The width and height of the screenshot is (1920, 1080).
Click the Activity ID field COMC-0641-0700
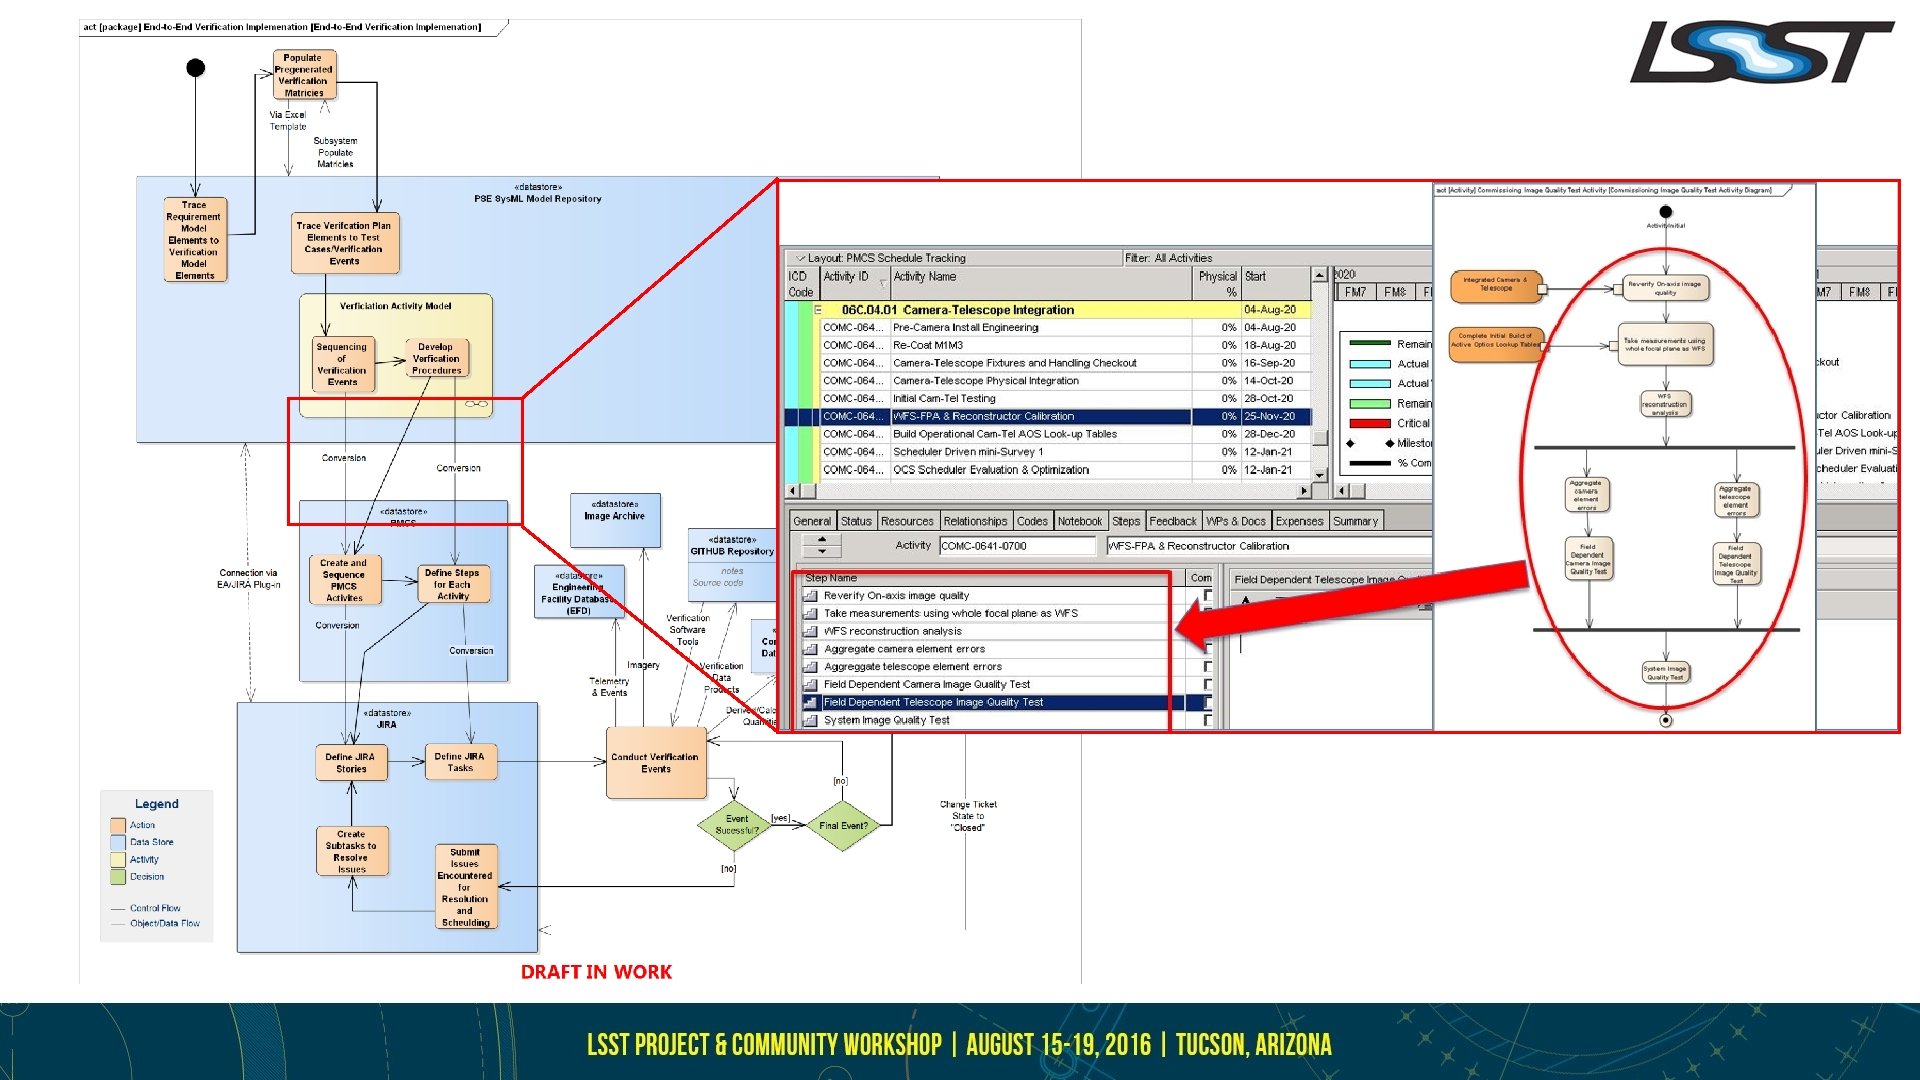(x=1016, y=546)
